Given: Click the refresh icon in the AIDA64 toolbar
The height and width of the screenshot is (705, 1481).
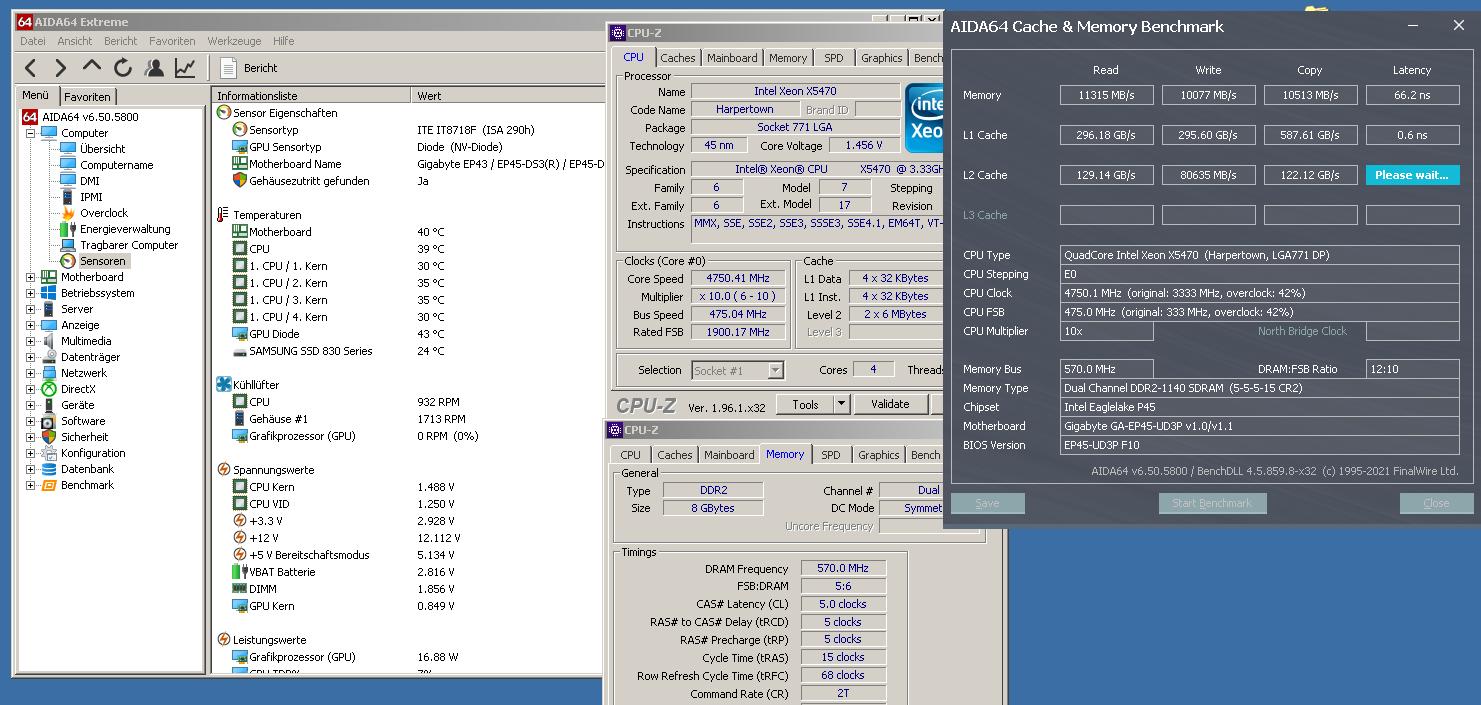Looking at the screenshot, I should click(x=123, y=67).
